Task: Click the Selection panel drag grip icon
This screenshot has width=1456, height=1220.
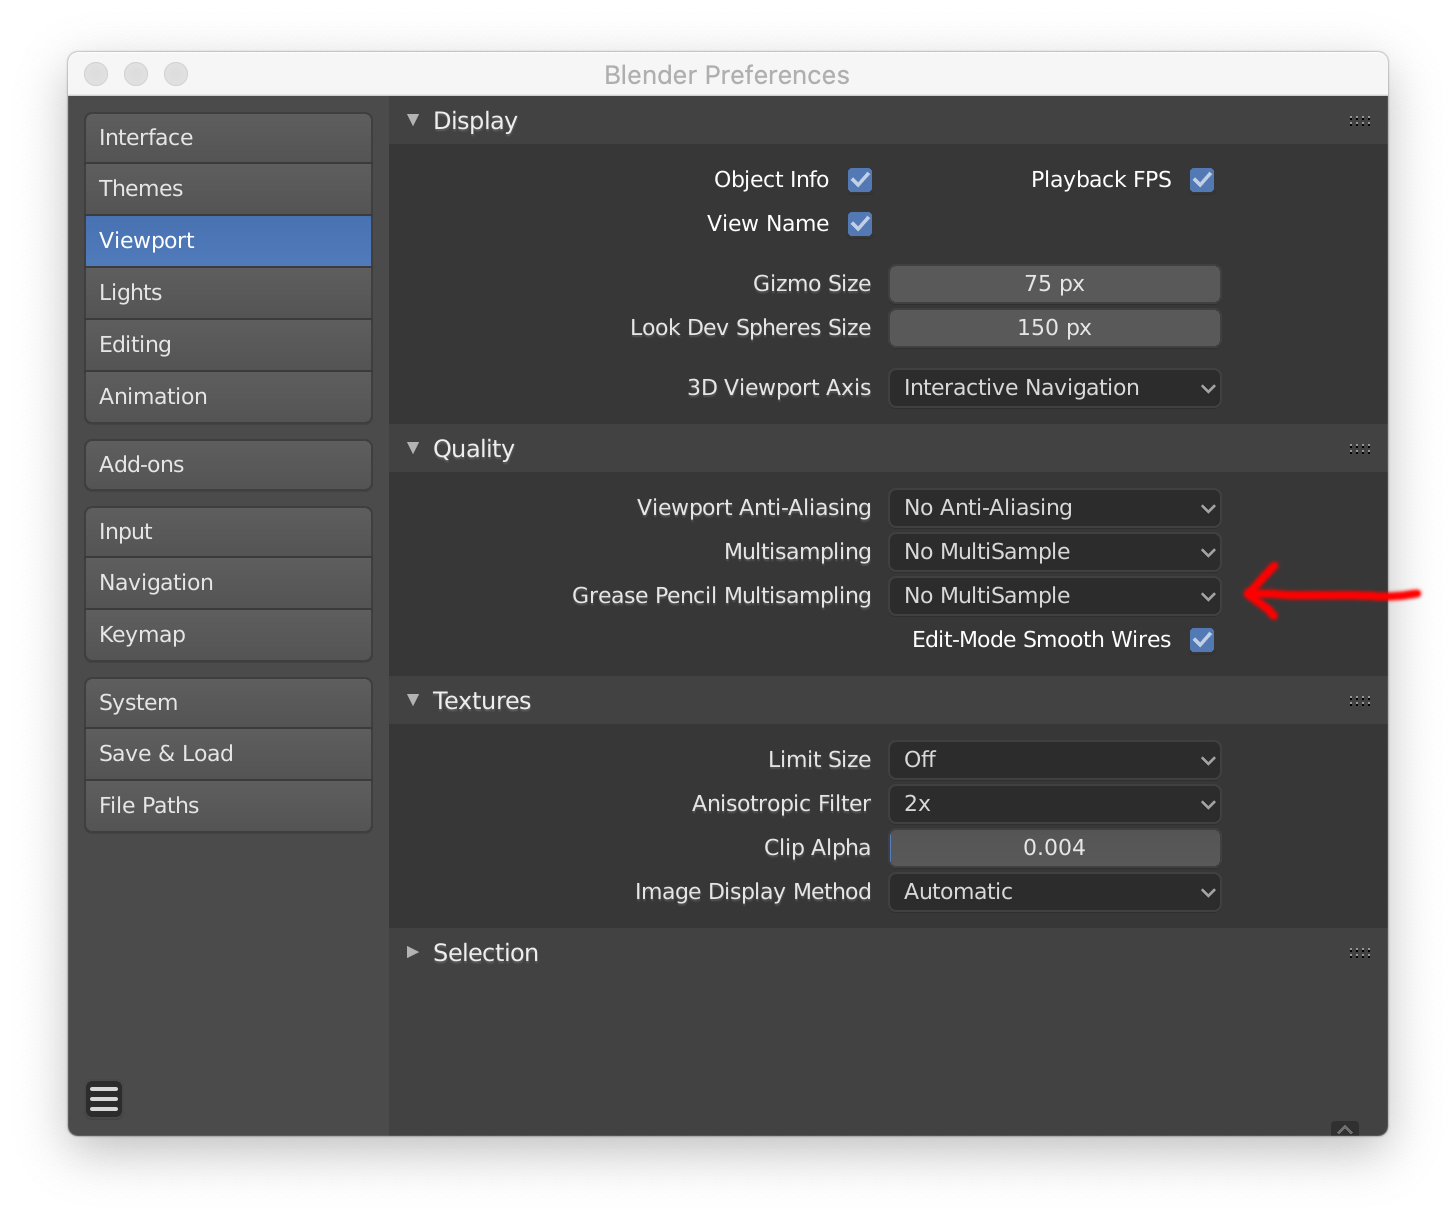Action: click(x=1360, y=953)
